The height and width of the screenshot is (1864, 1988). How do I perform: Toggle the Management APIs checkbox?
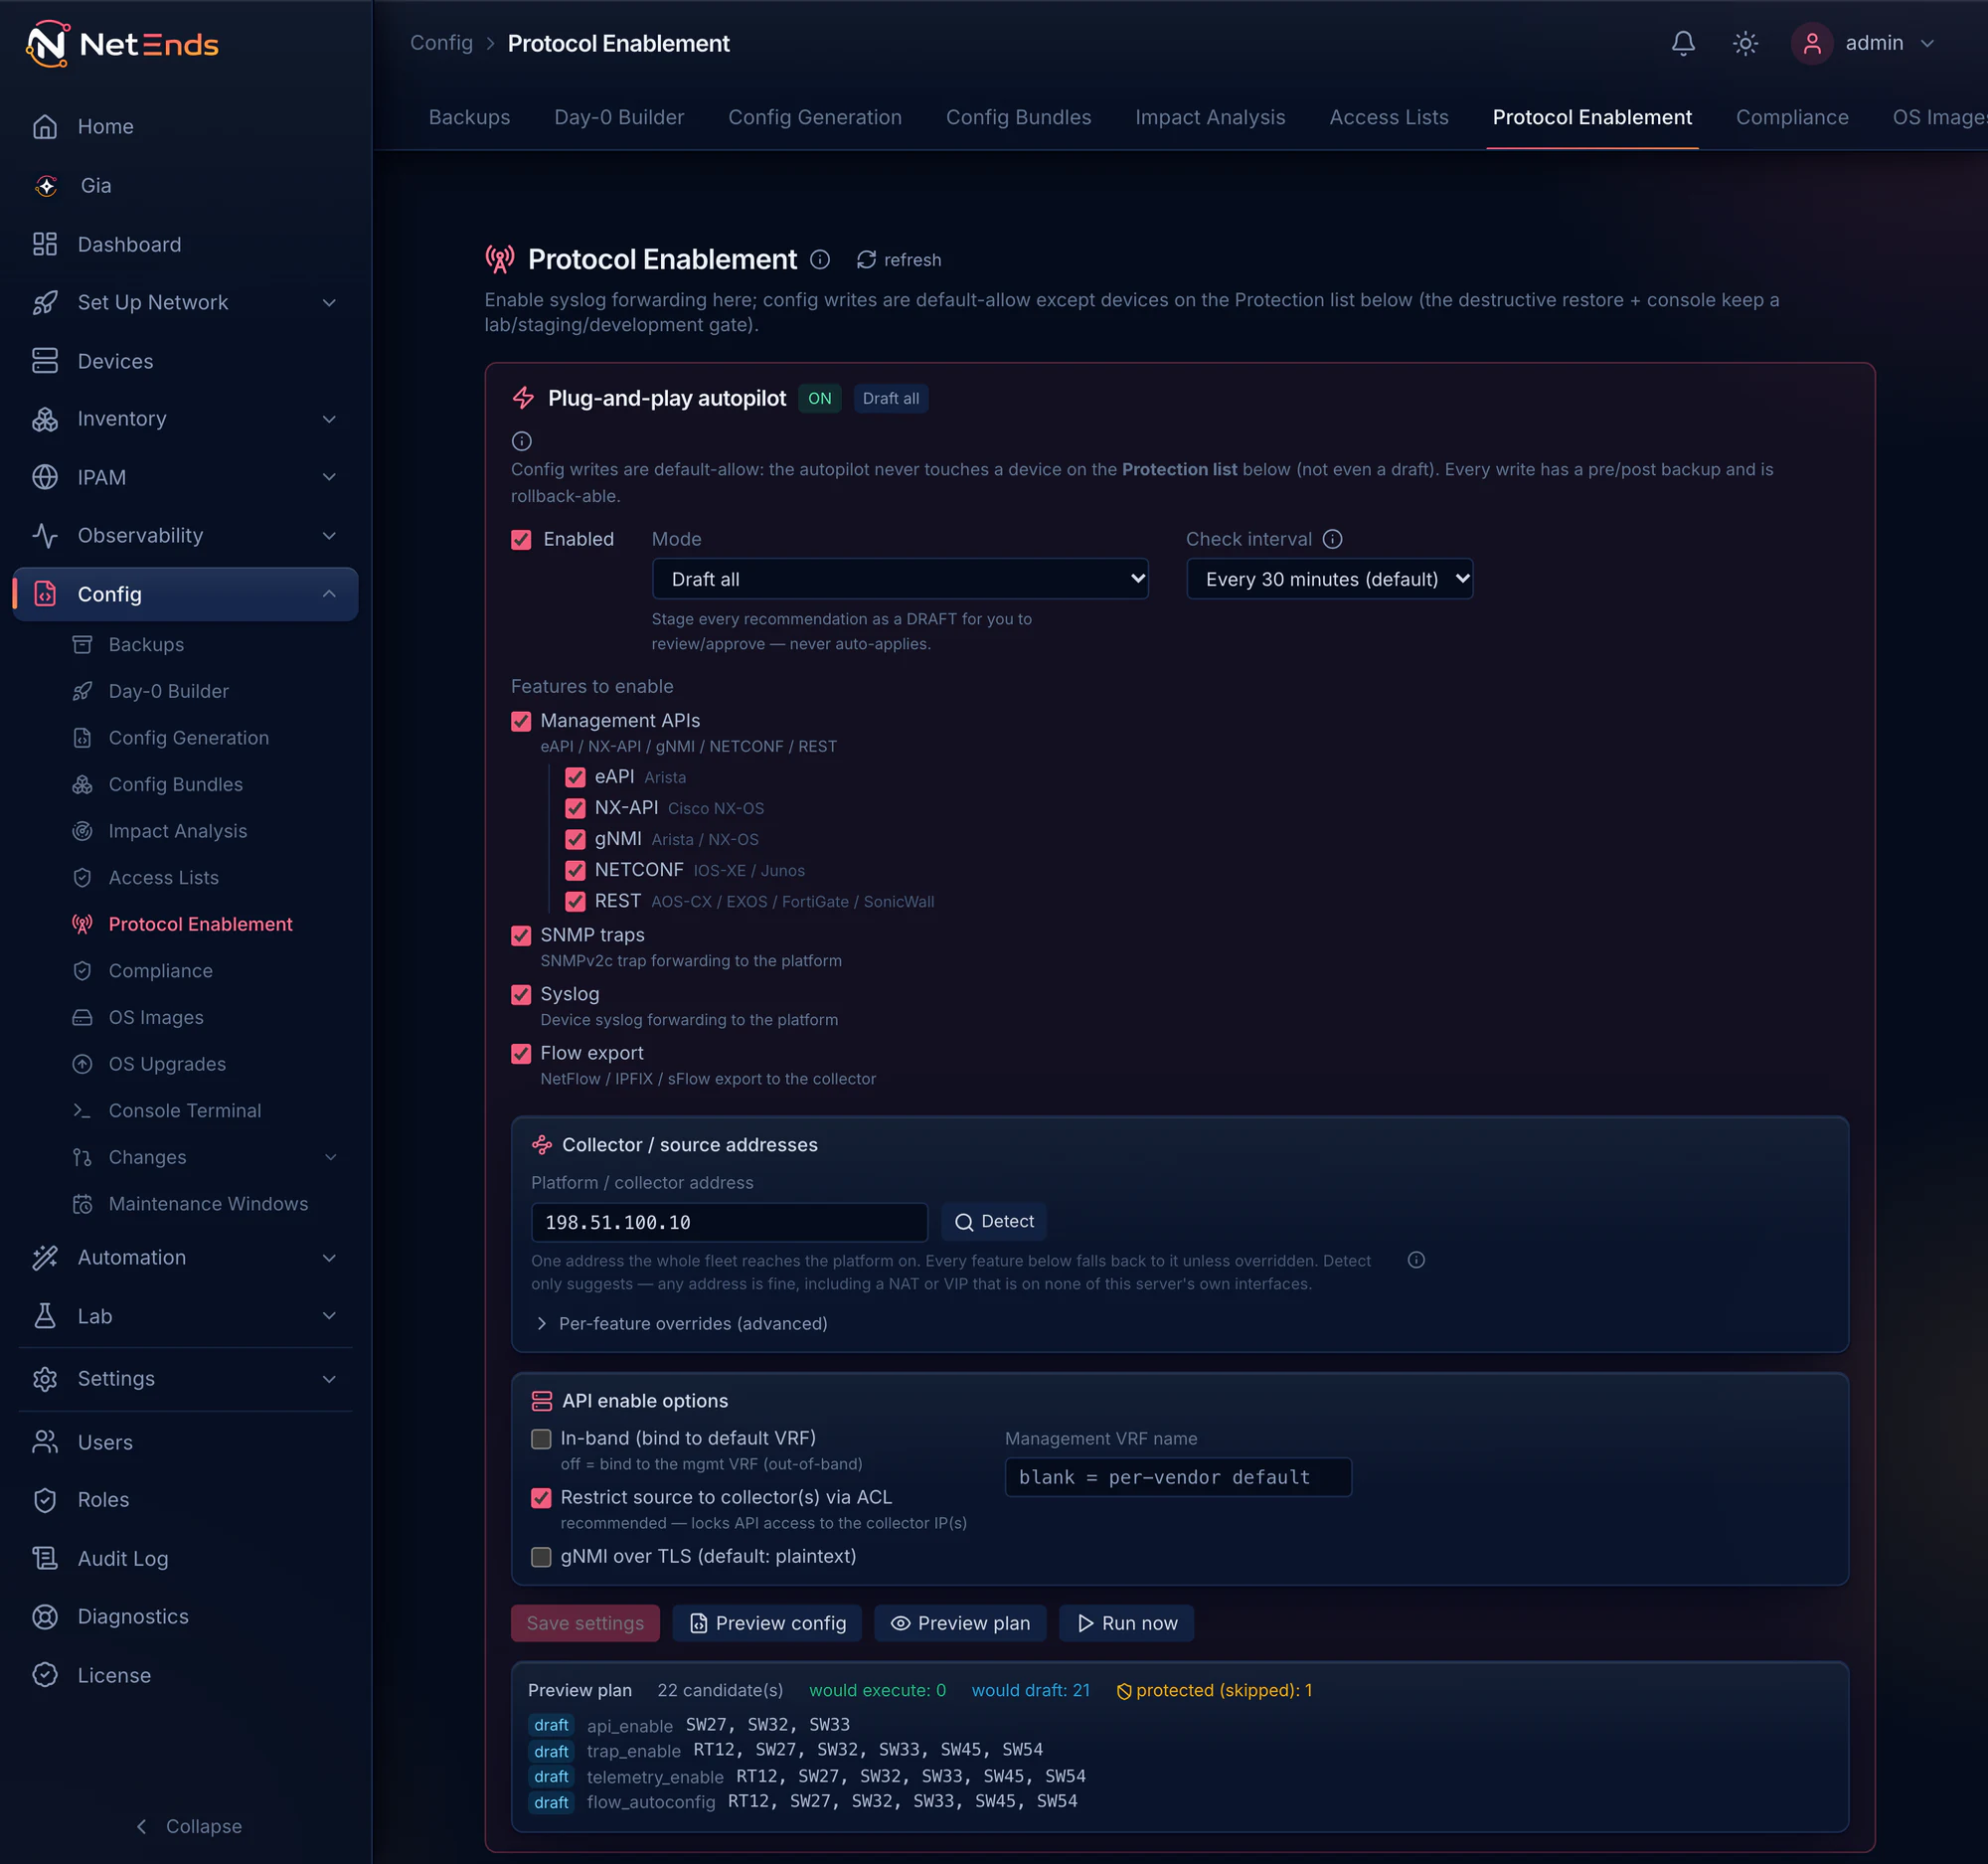521,721
